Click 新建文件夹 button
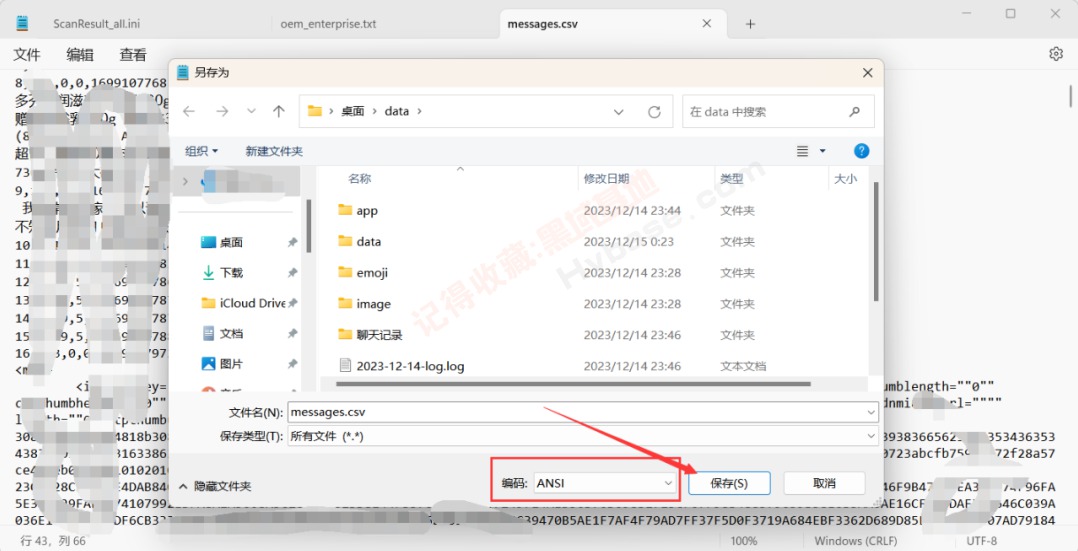Screen dimensions: 1078x551 pos(274,151)
